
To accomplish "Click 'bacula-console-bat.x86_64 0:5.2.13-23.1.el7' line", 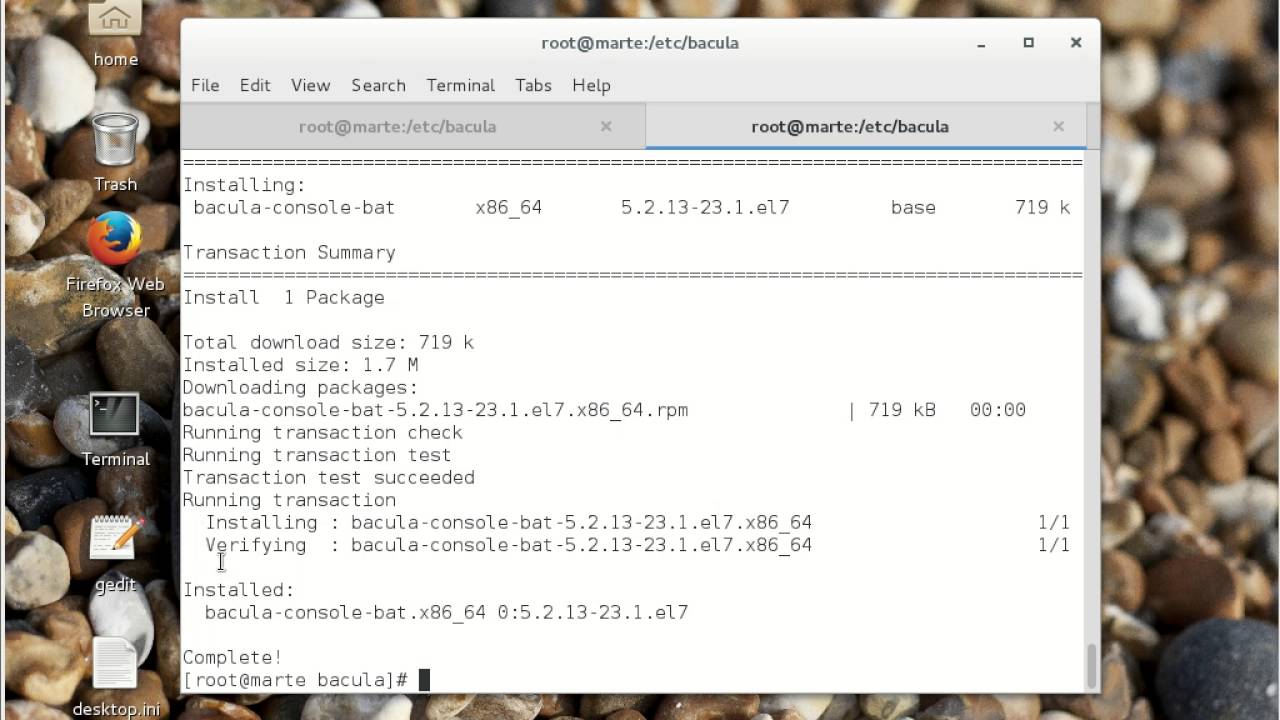I will [x=446, y=612].
